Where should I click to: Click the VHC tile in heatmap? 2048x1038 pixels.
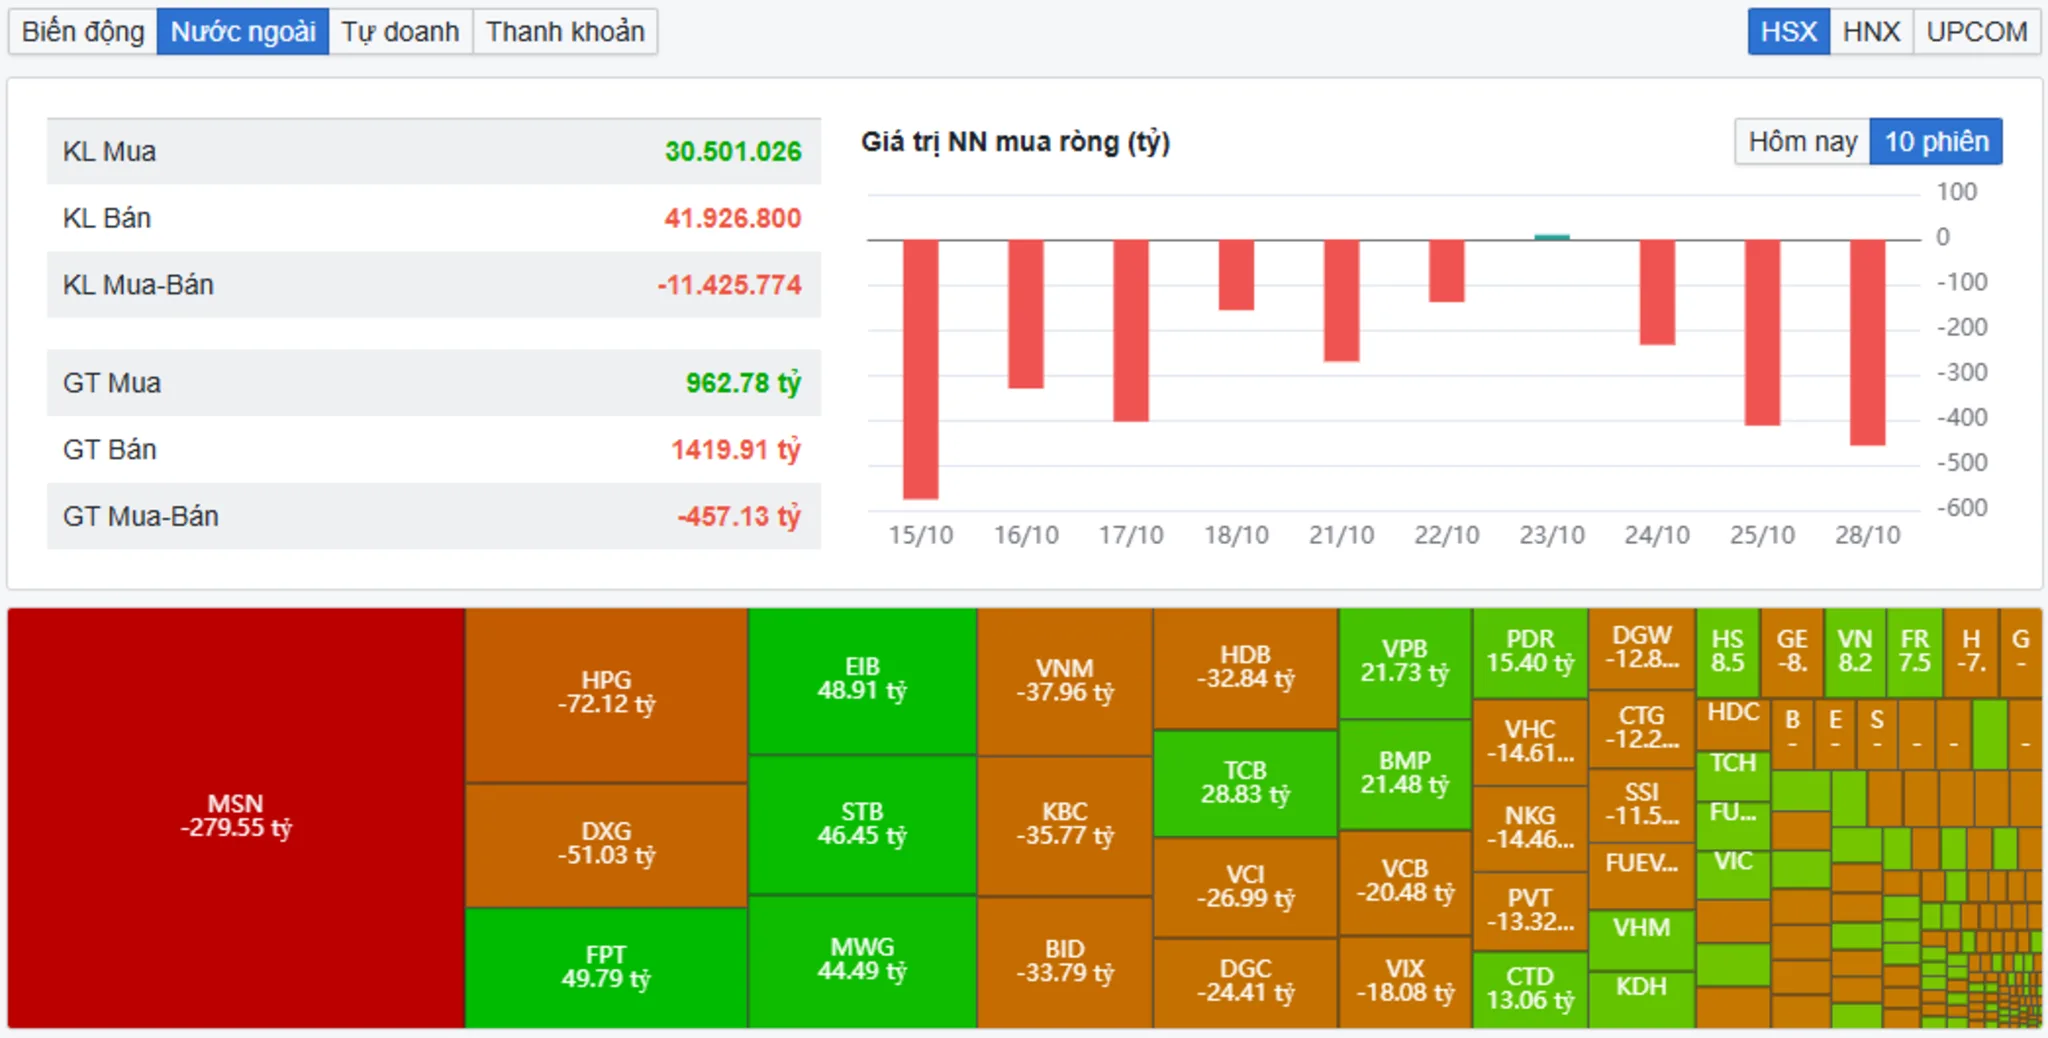[x=1530, y=742]
